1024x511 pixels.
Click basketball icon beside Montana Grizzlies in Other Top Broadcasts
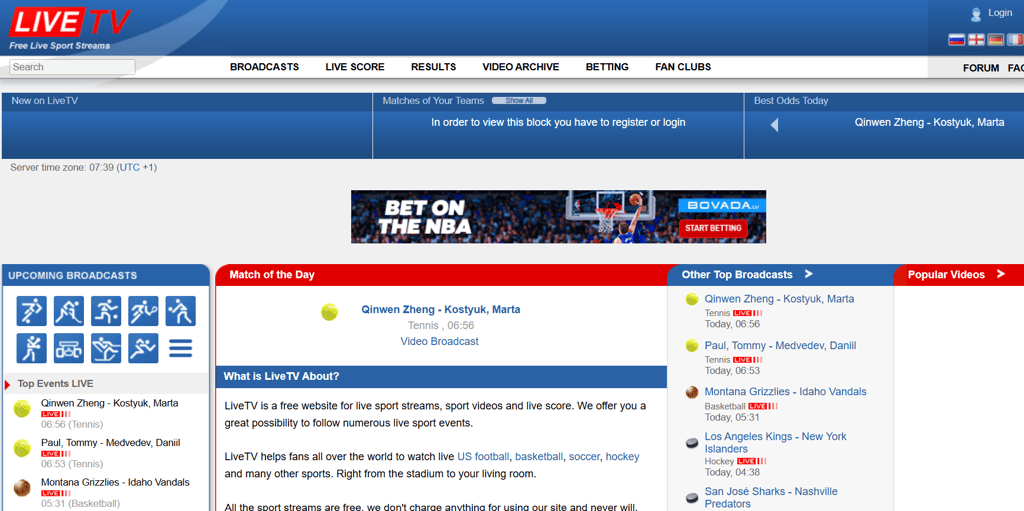692,392
